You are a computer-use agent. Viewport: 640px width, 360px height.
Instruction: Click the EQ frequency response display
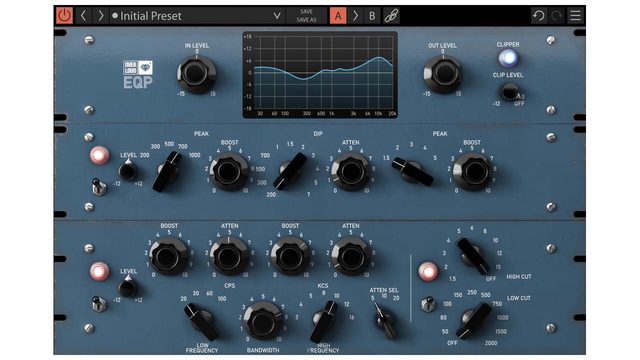[x=320, y=75]
